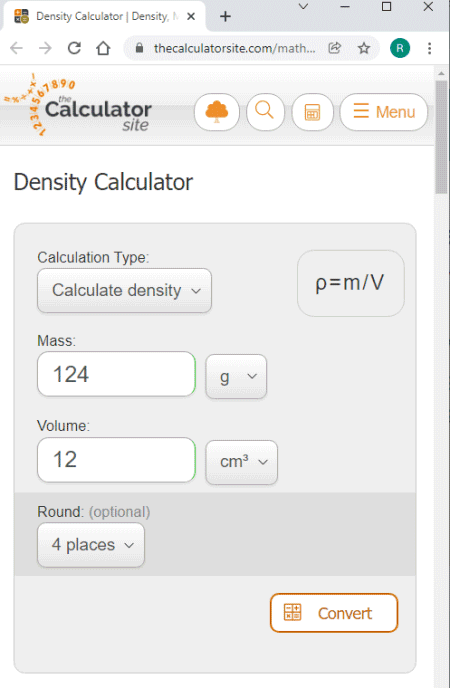Expand the 4 places rounding dropdown
The width and height of the screenshot is (450, 688).
click(x=91, y=545)
